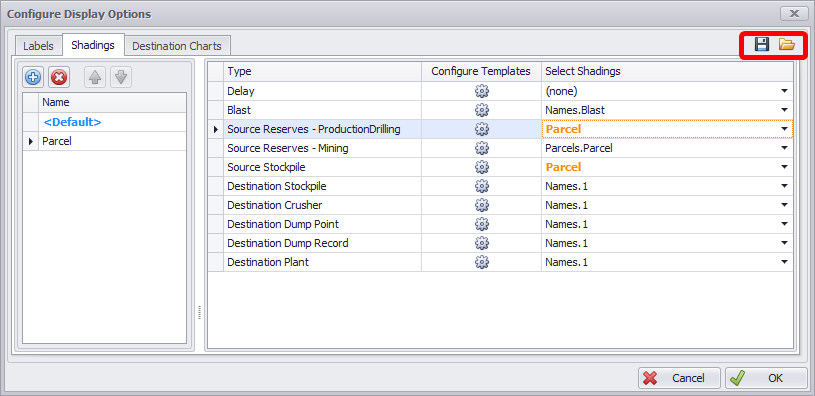The height and width of the screenshot is (396, 815).
Task: Switch to the Labels tab
Action: click(x=38, y=46)
